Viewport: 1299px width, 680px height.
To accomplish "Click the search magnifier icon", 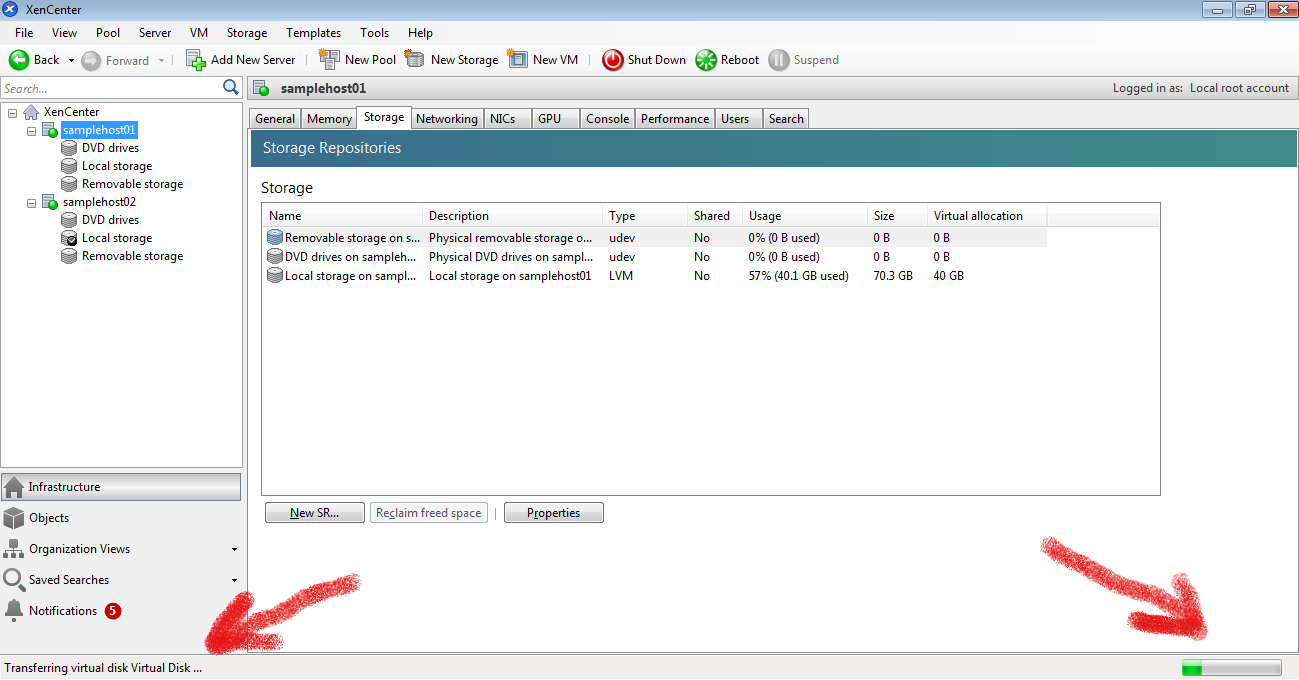I will coord(231,88).
